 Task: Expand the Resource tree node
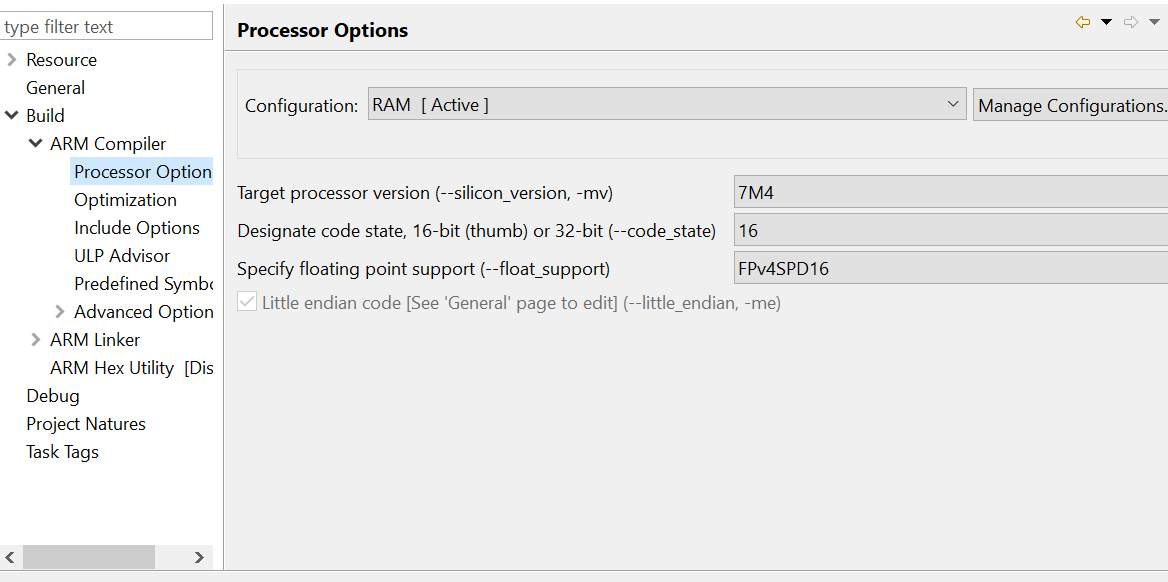11,60
